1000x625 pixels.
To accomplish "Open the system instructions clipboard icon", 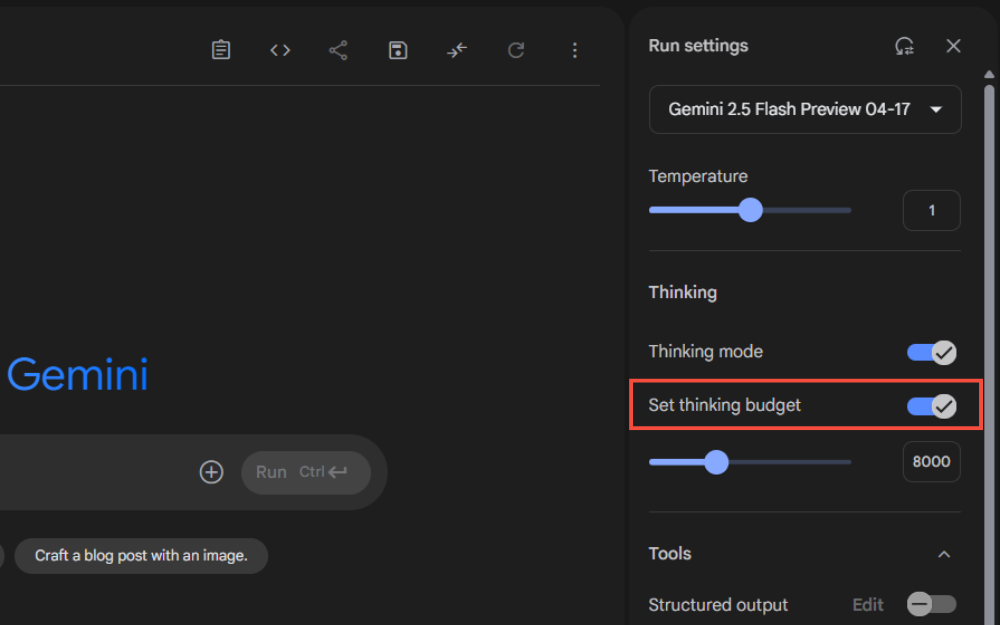I will point(221,50).
